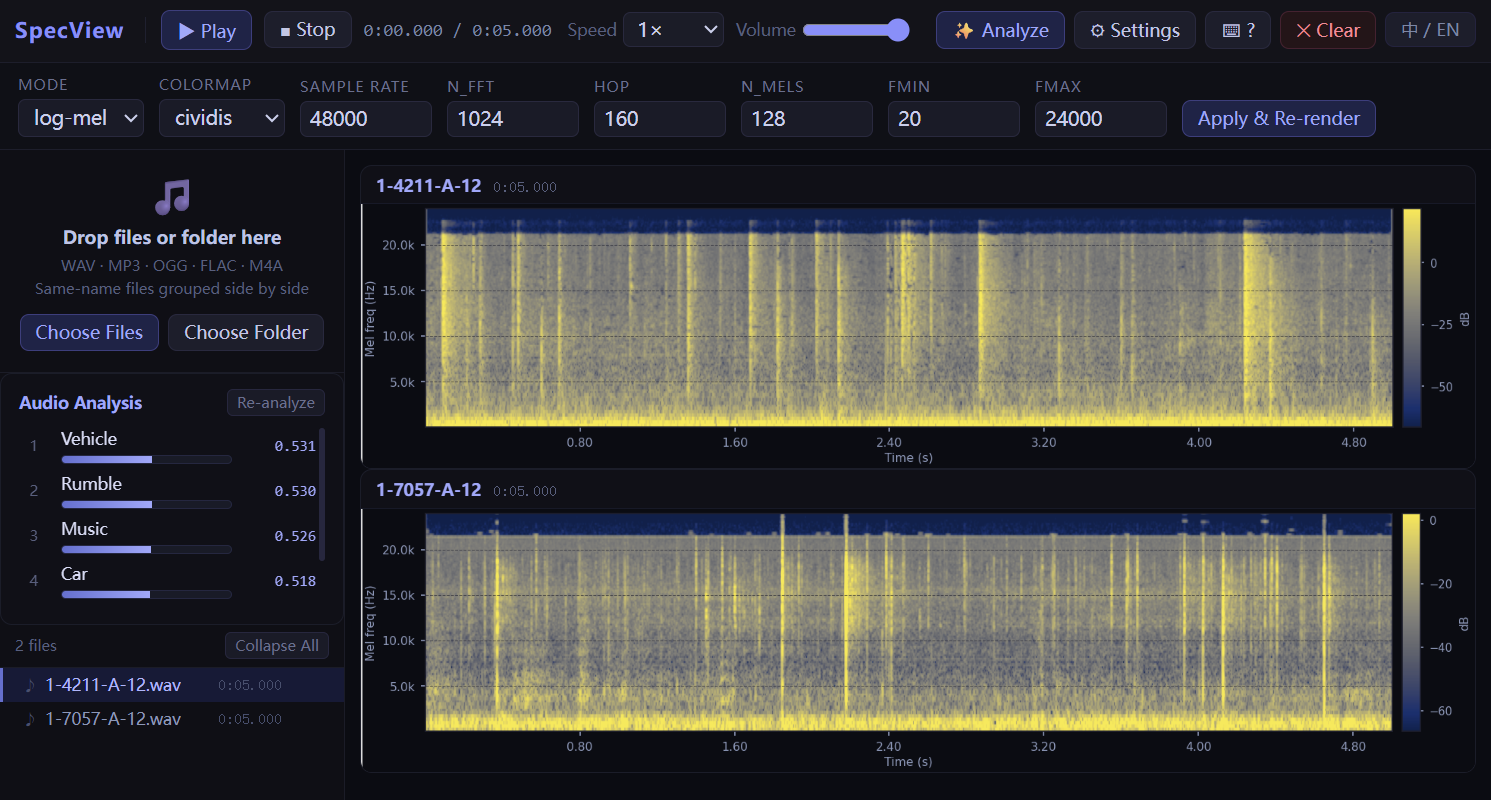This screenshot has height=800, width=1491.
Task: Stop audio playback
Action: click(x=308, y=30)
